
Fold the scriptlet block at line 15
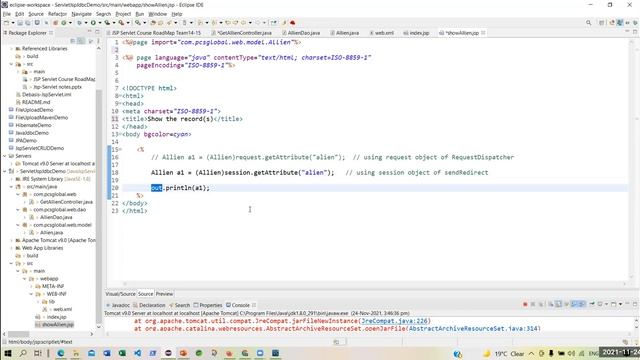tap(120, 149)
